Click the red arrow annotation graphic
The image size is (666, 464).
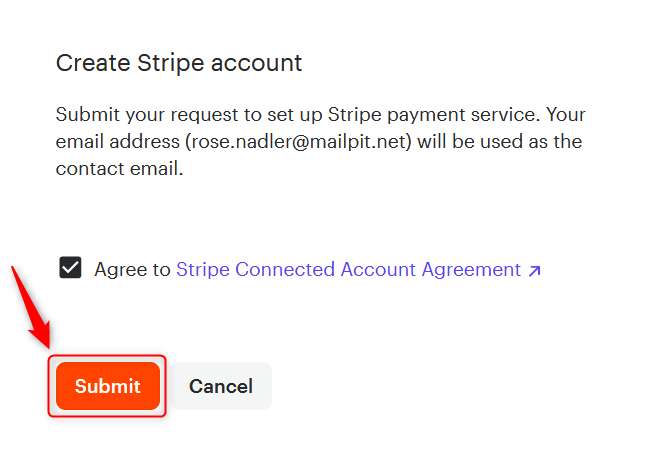tap(31, 307)
